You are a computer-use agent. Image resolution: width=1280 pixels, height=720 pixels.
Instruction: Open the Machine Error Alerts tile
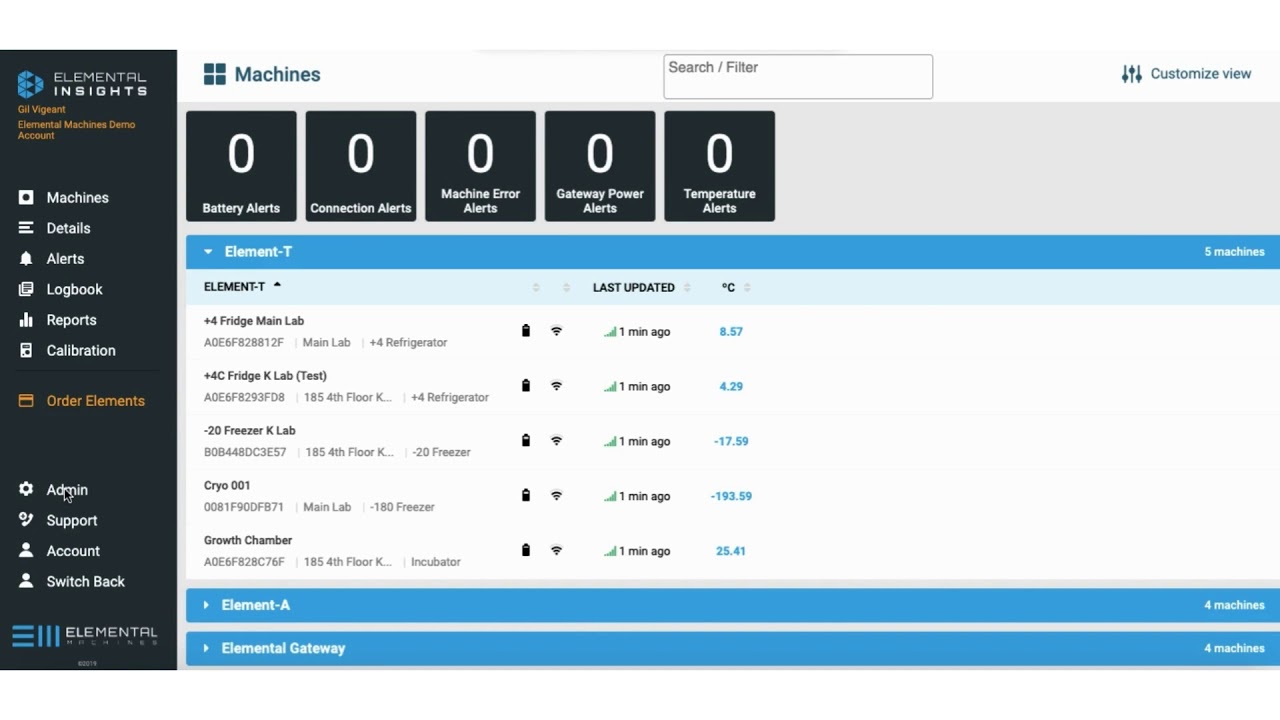tap(480, 166)
